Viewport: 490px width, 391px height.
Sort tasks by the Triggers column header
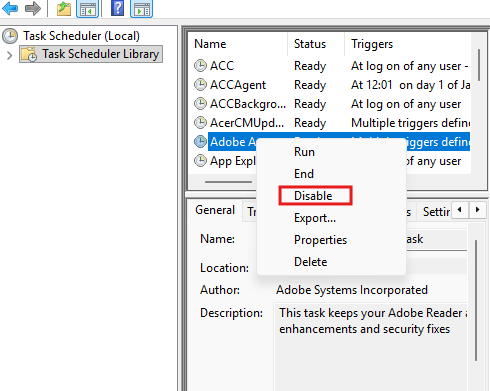pos(408,44)
